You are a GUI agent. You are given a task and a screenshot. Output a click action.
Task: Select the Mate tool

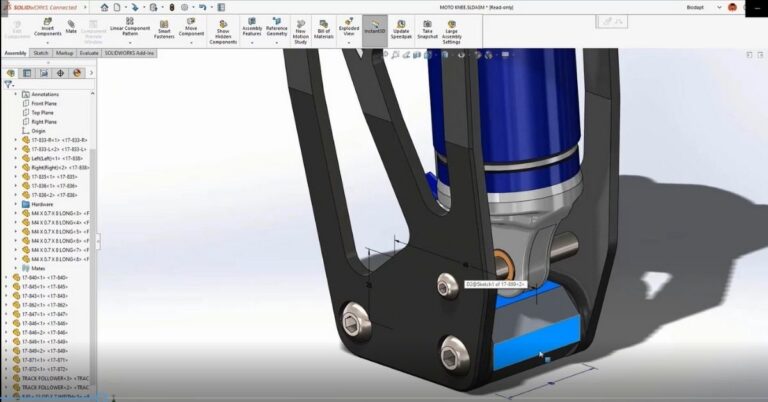click(71, 26)
